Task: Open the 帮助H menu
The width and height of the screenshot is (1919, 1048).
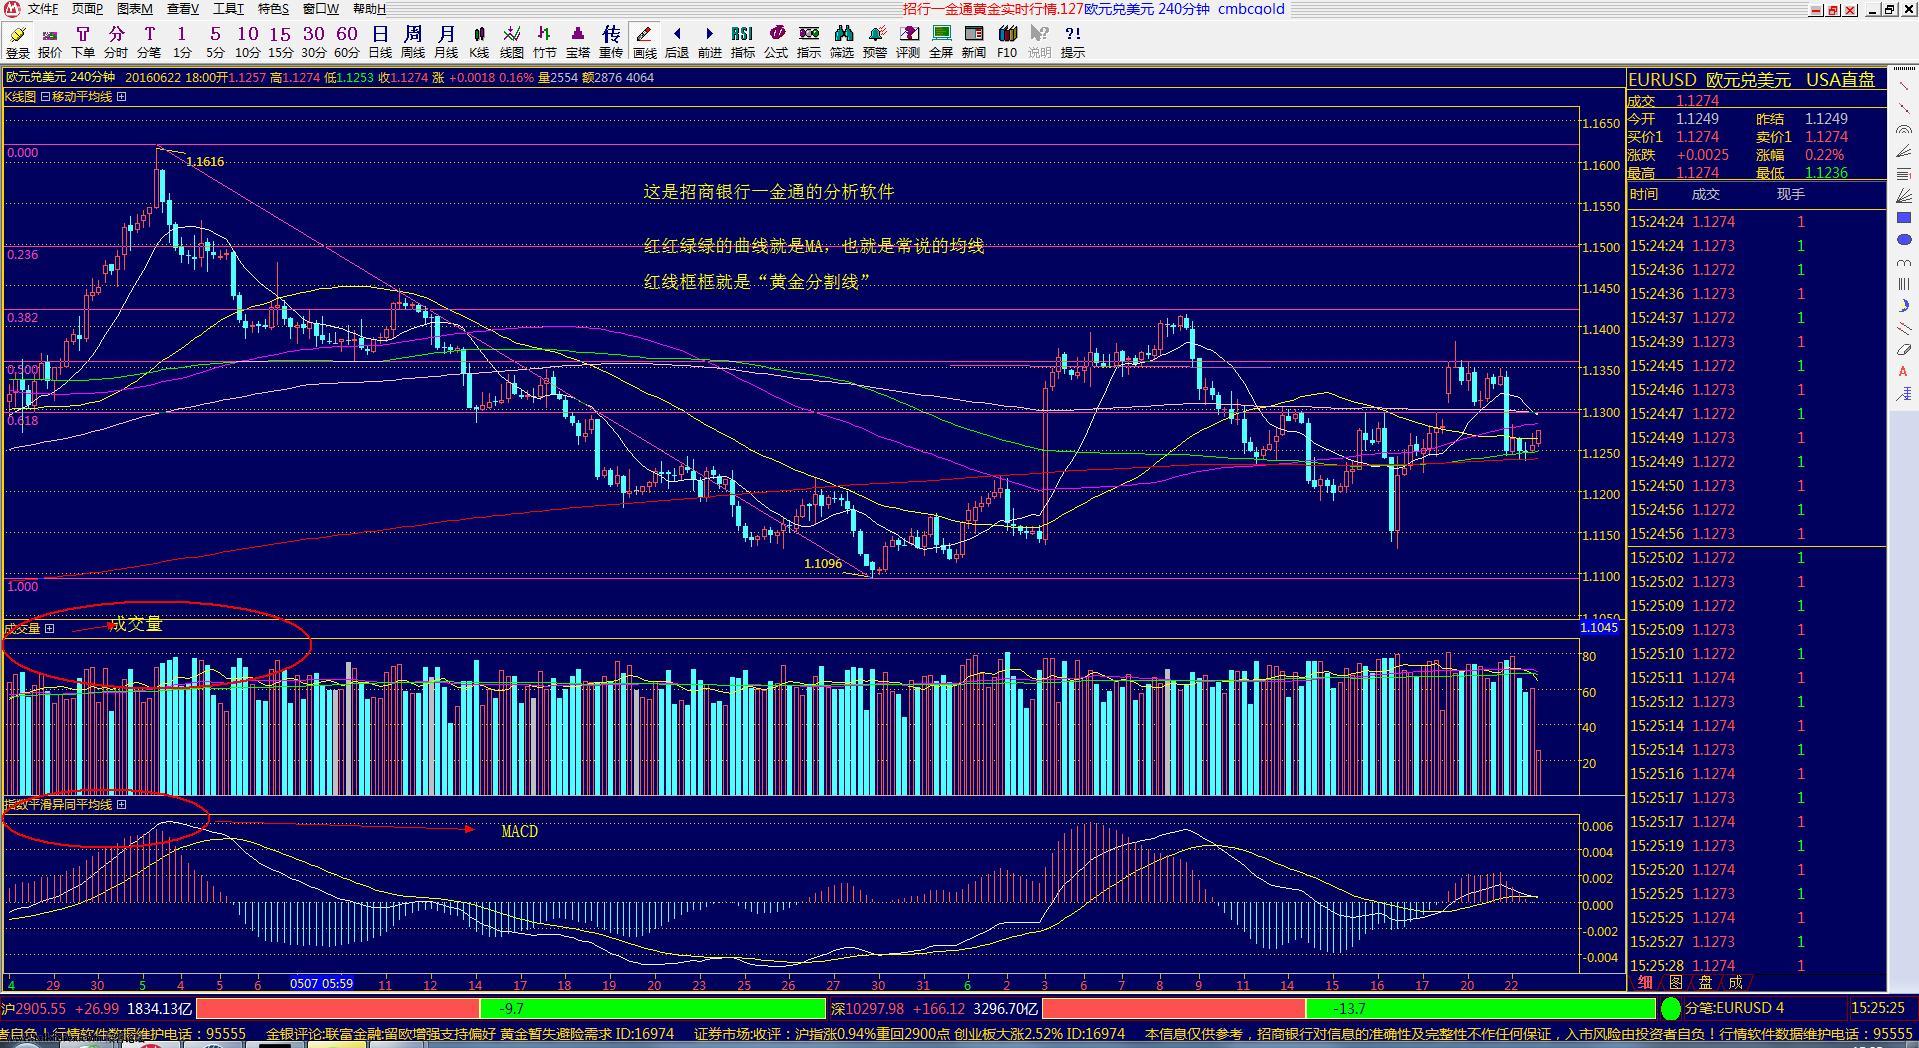Action: [x=369, y=9]
